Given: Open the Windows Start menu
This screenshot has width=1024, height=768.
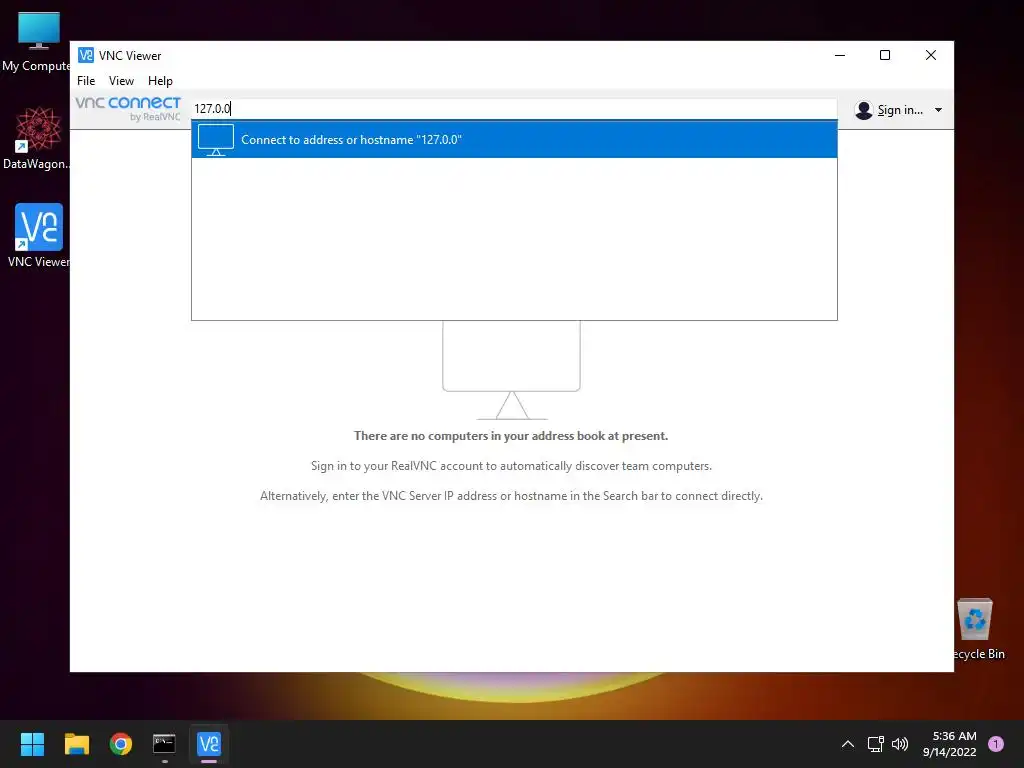Looking at the screenshot, I should [x=32, y=744].
